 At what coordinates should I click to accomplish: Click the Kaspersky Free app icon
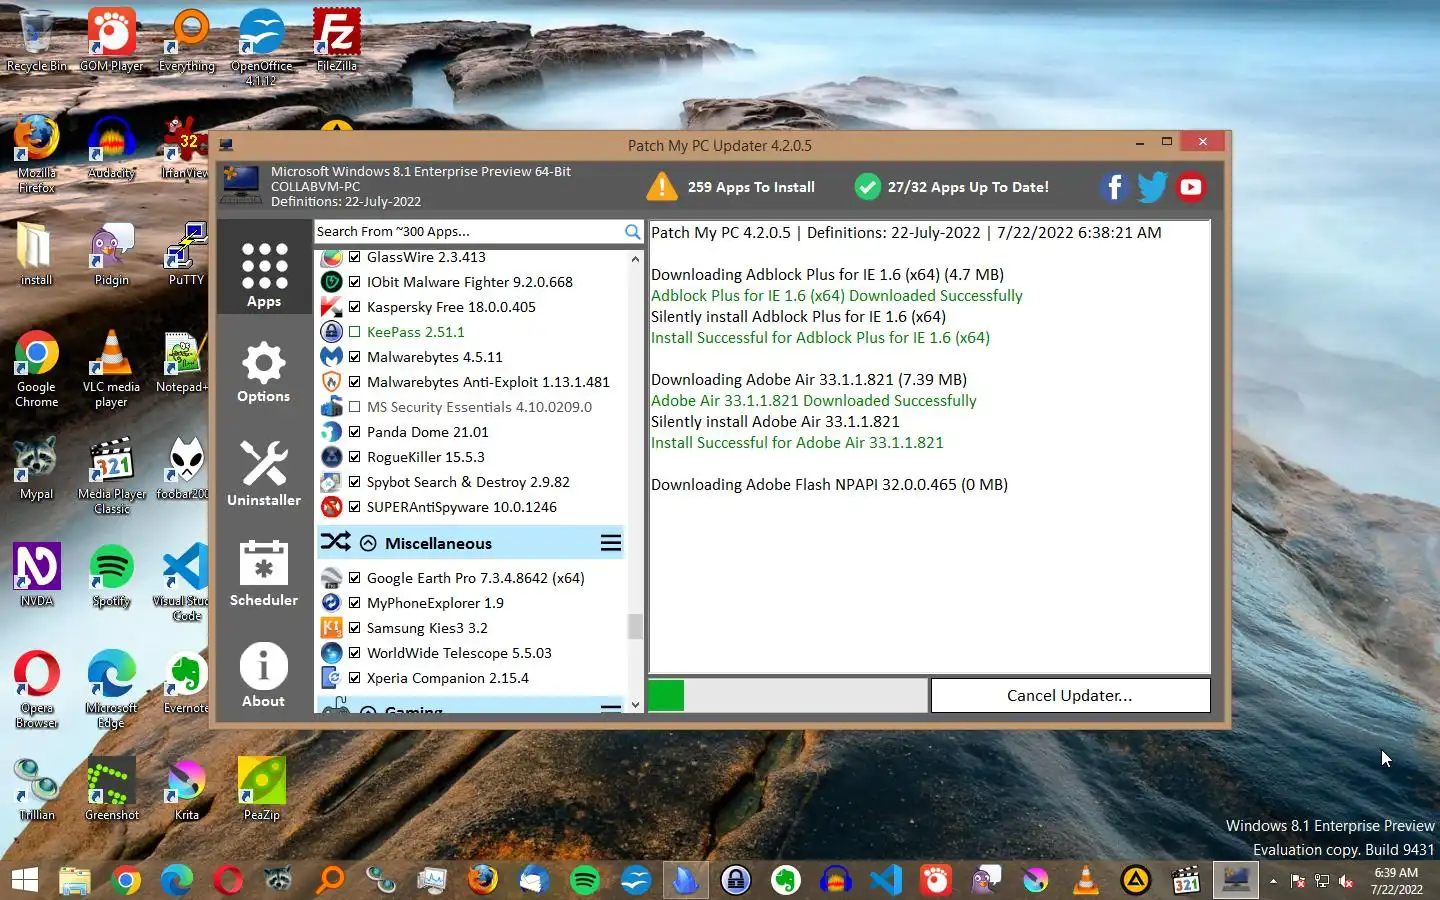click(331, 307)
